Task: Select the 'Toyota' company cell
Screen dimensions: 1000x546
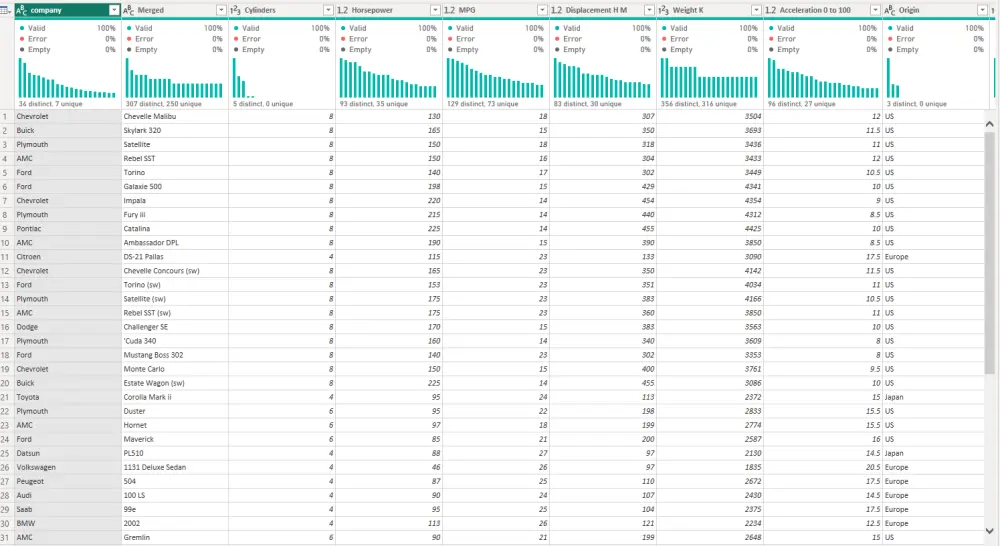Action: point(68,397)
